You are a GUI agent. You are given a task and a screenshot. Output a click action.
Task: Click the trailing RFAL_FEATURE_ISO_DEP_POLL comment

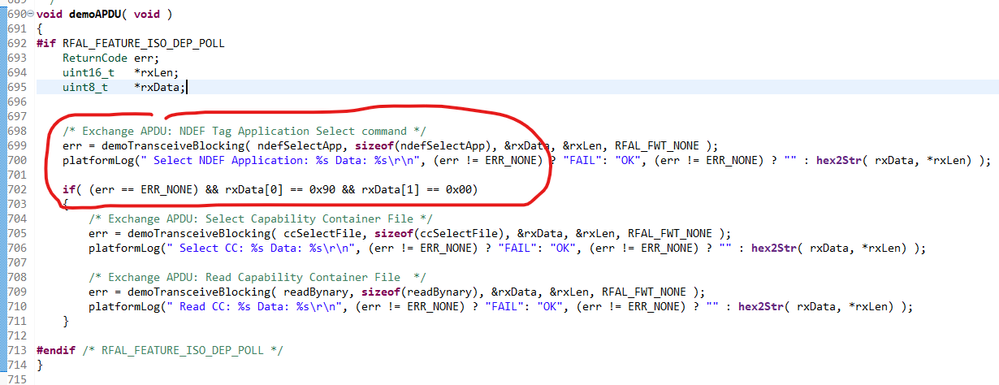tap(183, 350)
